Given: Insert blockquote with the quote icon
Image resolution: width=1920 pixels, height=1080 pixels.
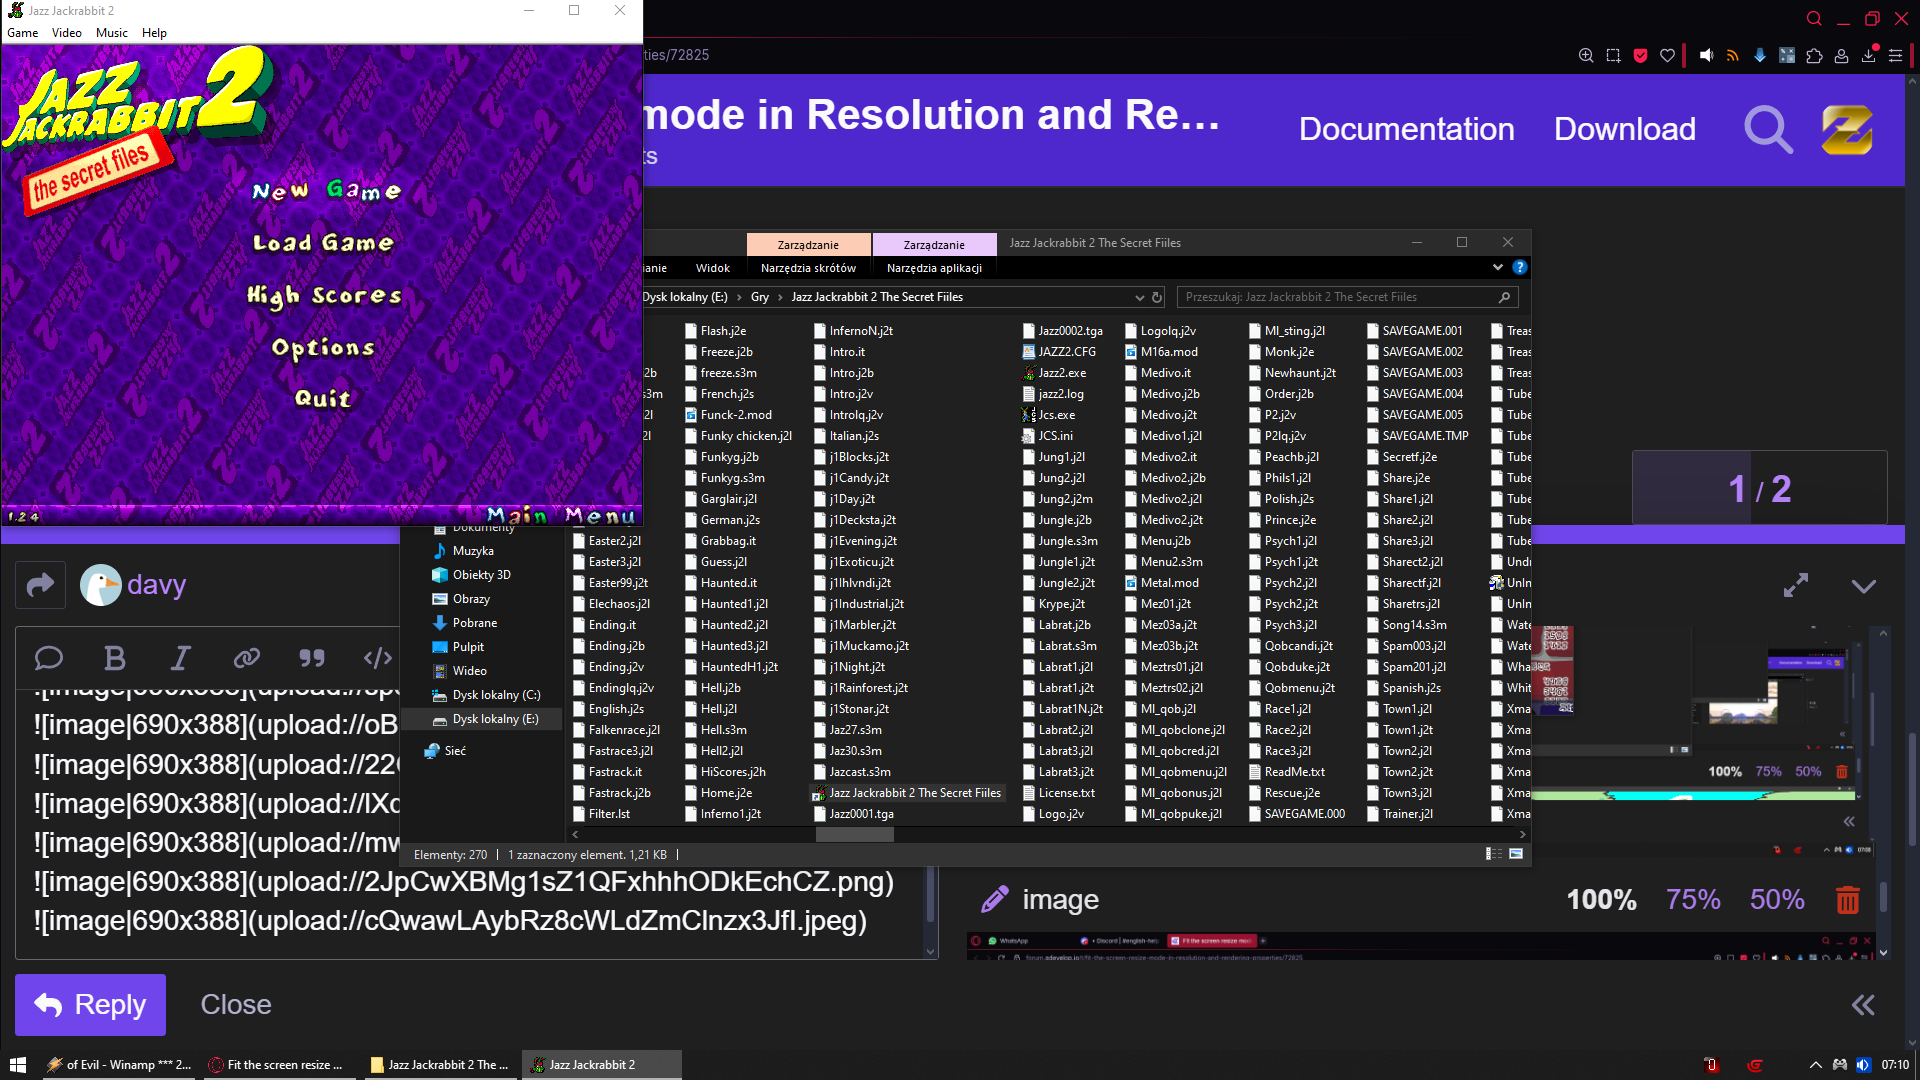Looking at the screenshot, I should click(312, 658).
